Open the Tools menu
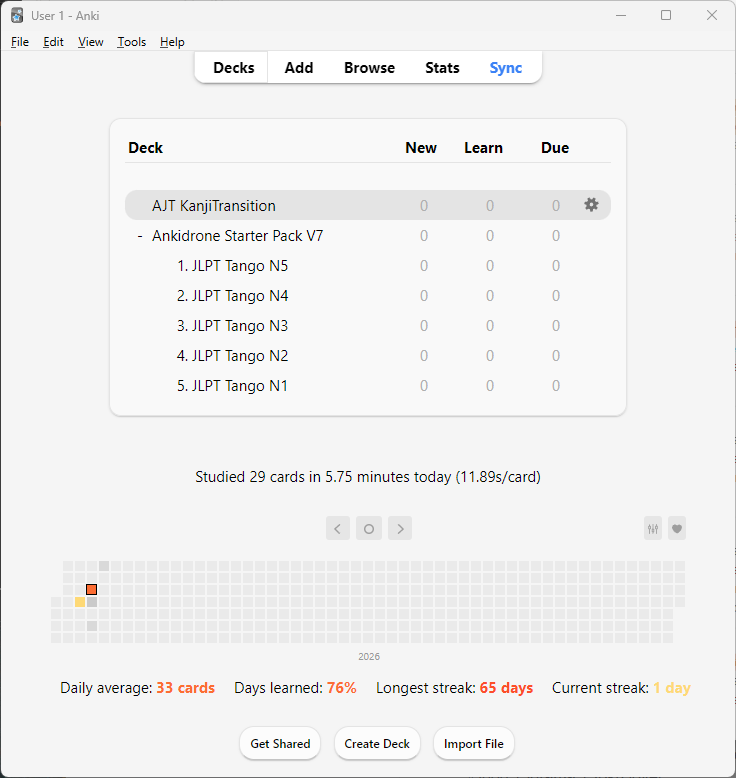 point(132,42)
